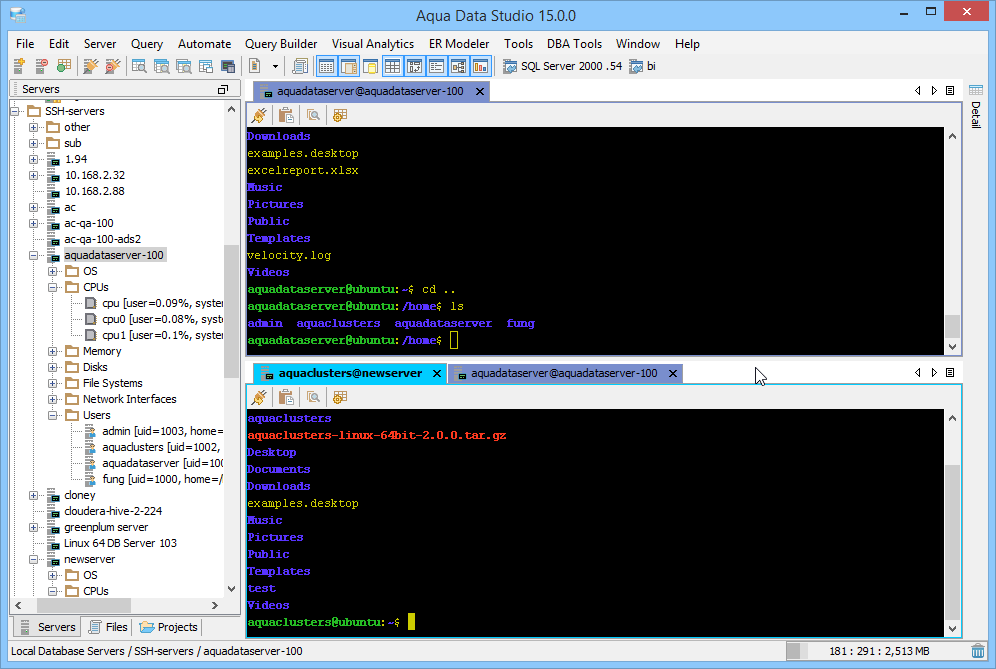Switch to the aquaclusters@newserver tab

point(350,373)
